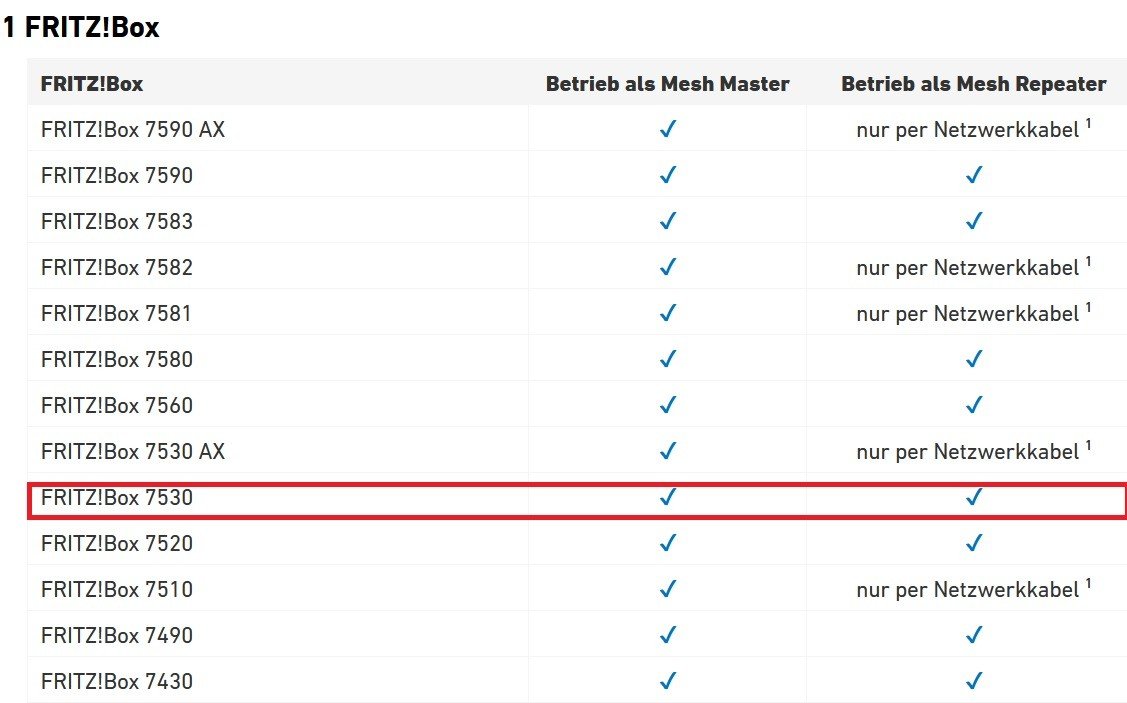
Task: Click Mesh Master checkmark for FRITZ!Box 7590 AX
Action: click(x=668, y=129)
